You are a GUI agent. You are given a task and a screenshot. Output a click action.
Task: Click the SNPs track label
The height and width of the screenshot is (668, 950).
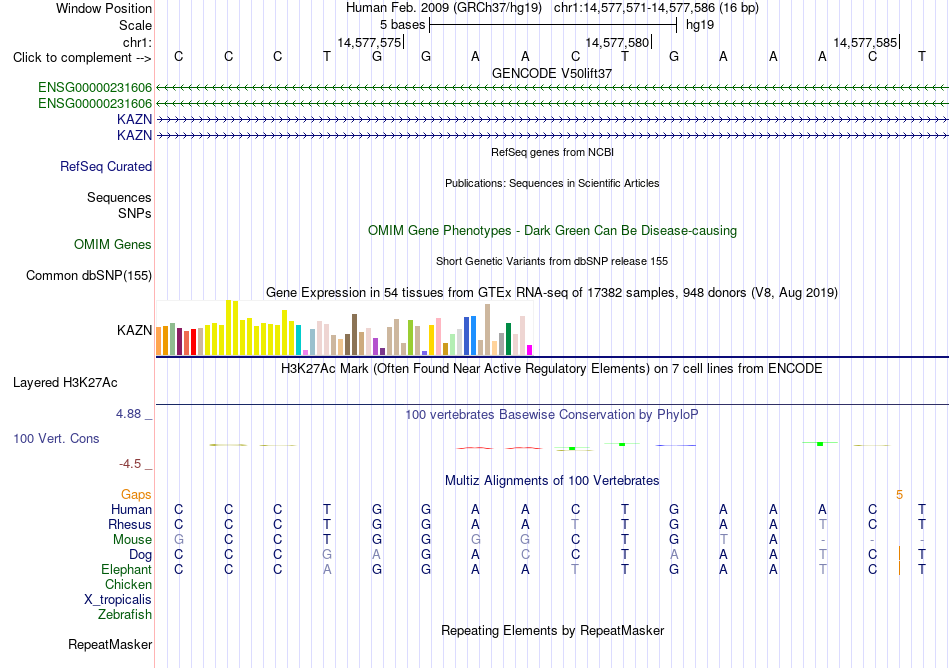[x=135, y=213]
